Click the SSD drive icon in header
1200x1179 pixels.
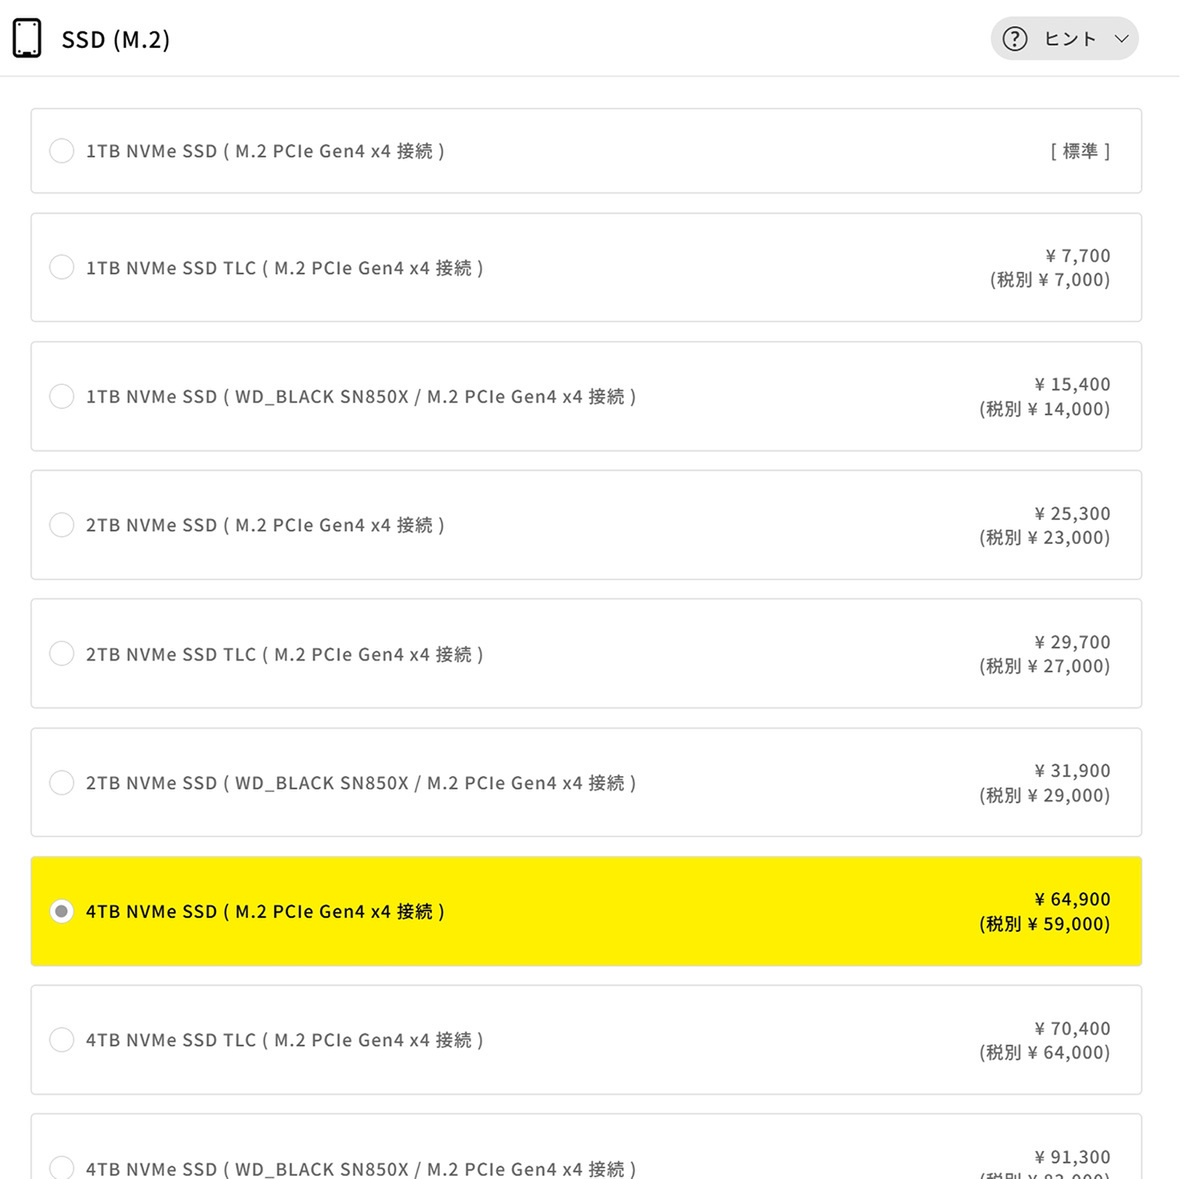(27, 38)
